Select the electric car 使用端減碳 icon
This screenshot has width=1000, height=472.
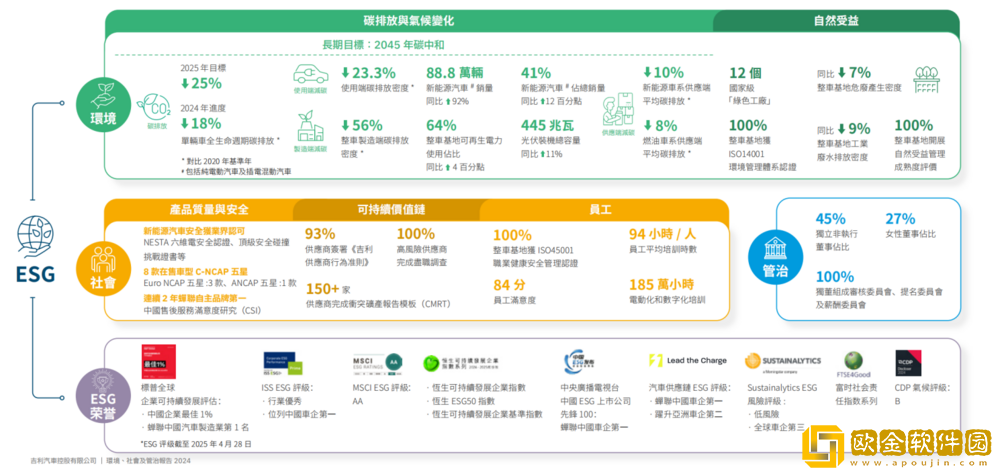point(311,75)
